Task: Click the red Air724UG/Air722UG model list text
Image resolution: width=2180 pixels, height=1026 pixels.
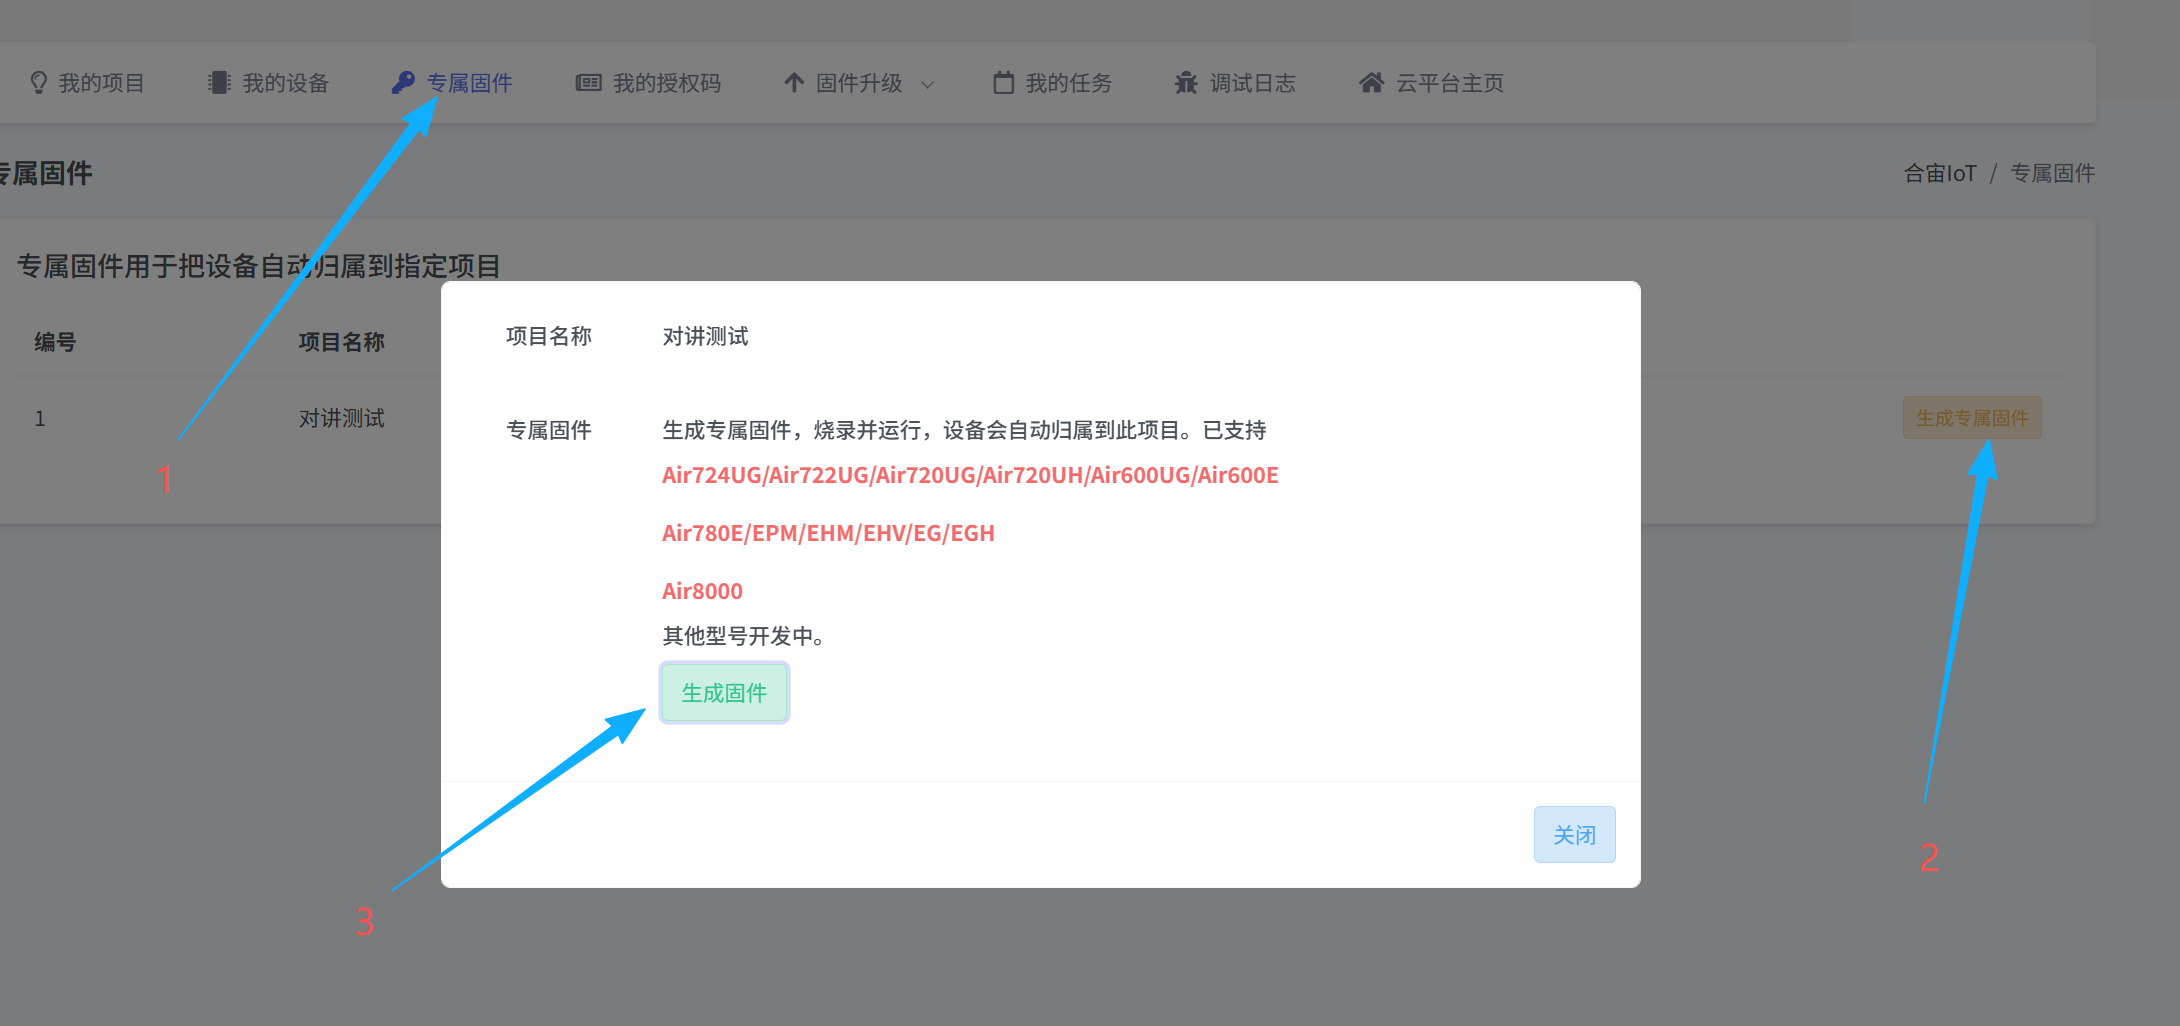Action: [970, 476]
